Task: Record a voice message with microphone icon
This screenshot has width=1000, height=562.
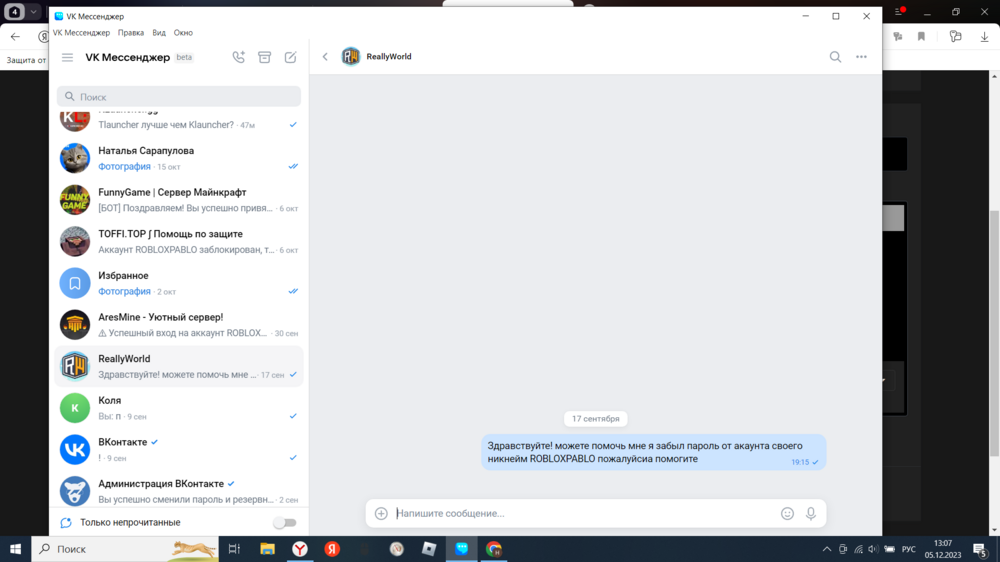Action: coord(811,513)
